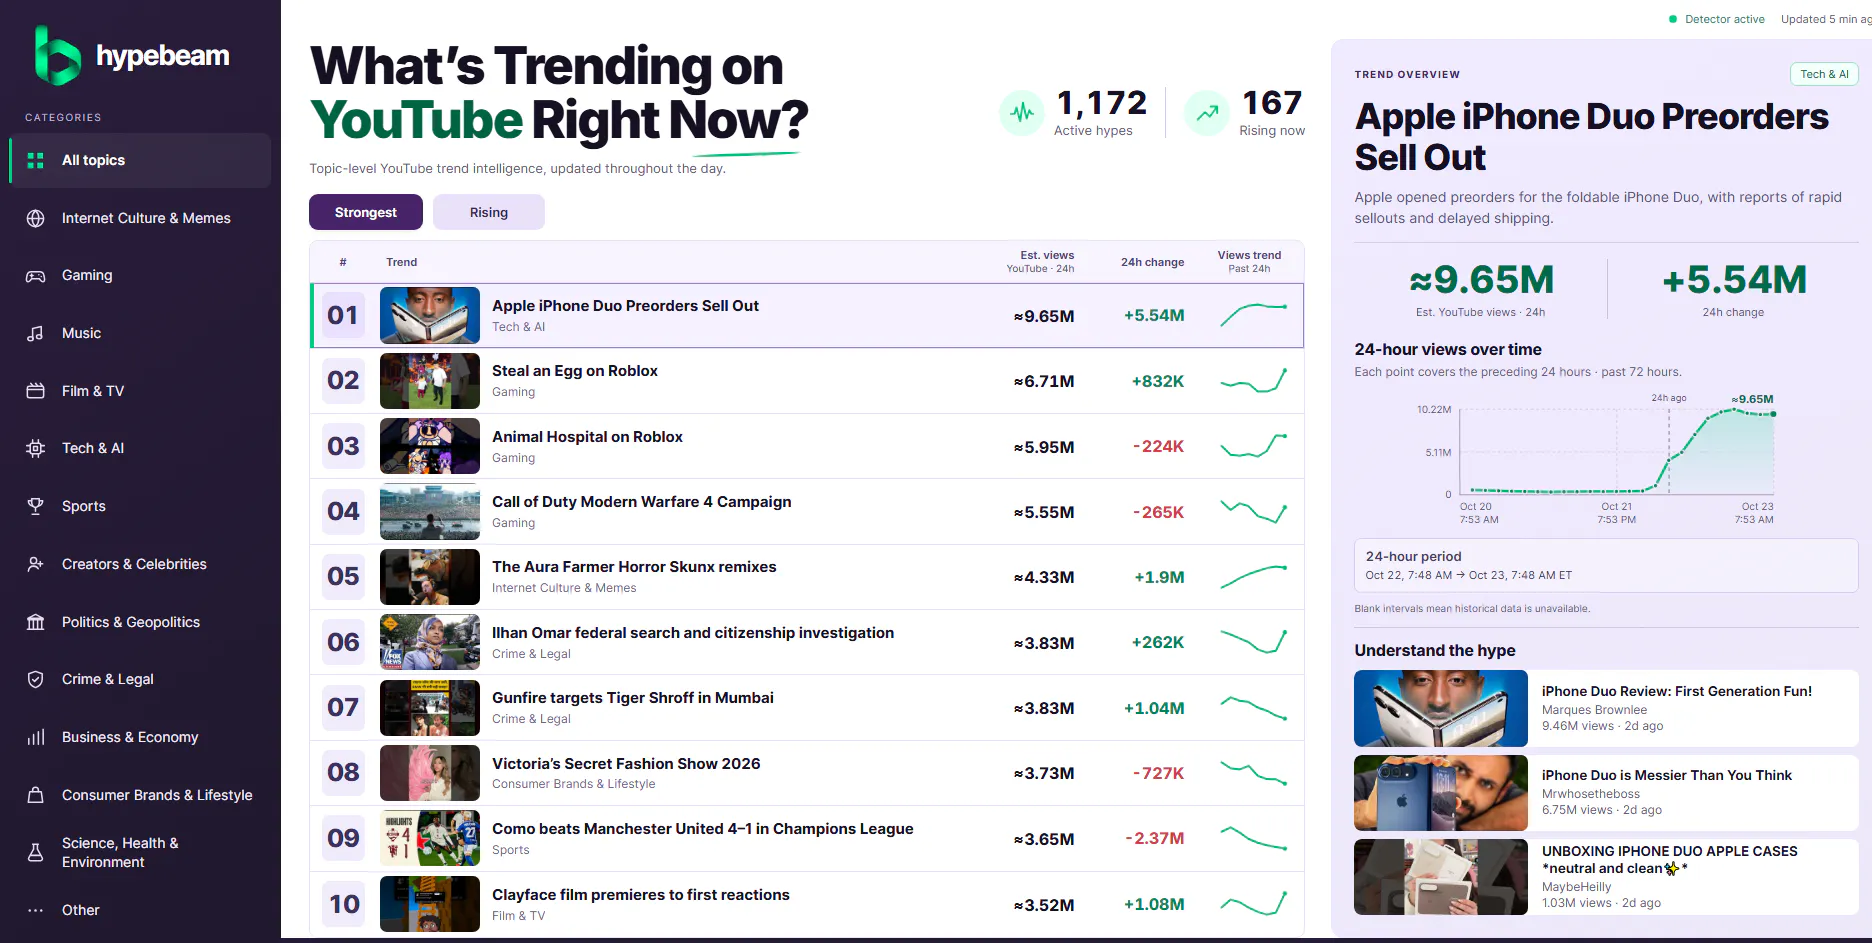Open the Music category label
The height and width of the screenshot is (943, 1872).
tap(81, 333)
